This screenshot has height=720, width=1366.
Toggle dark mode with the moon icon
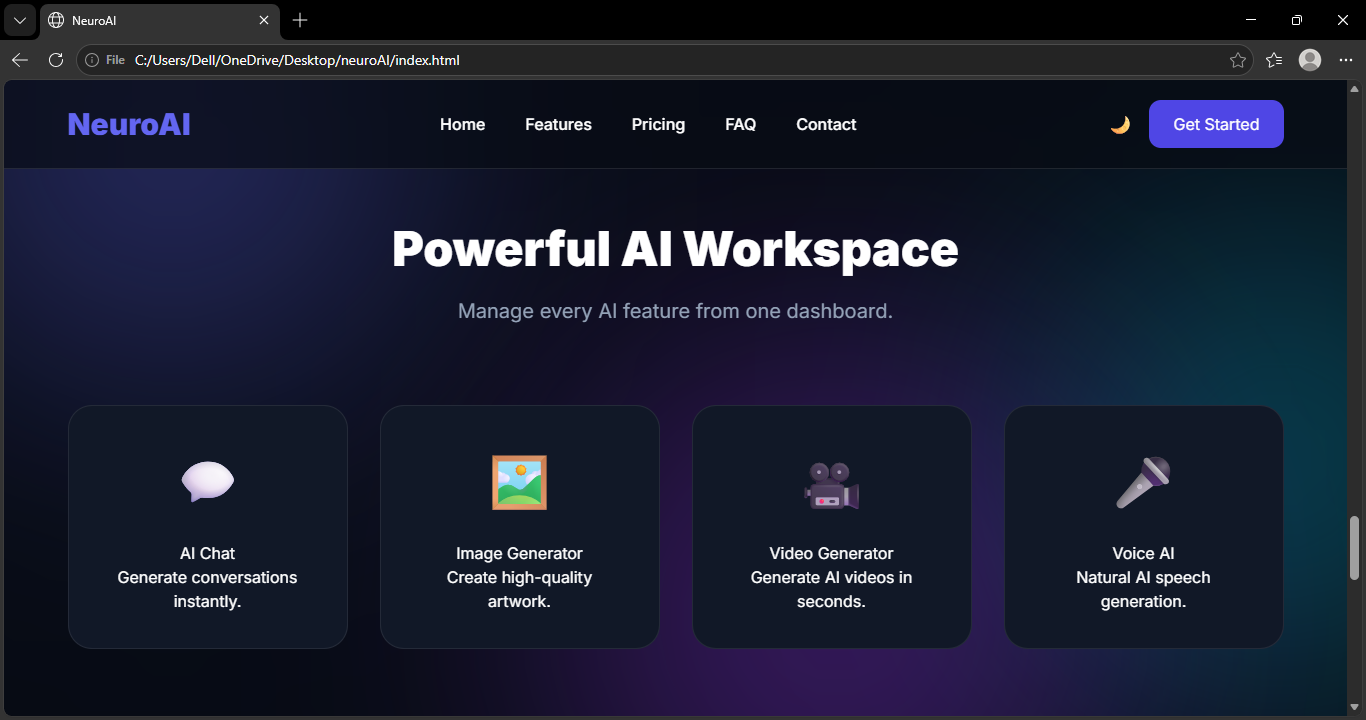click(x=1120, y=125)
